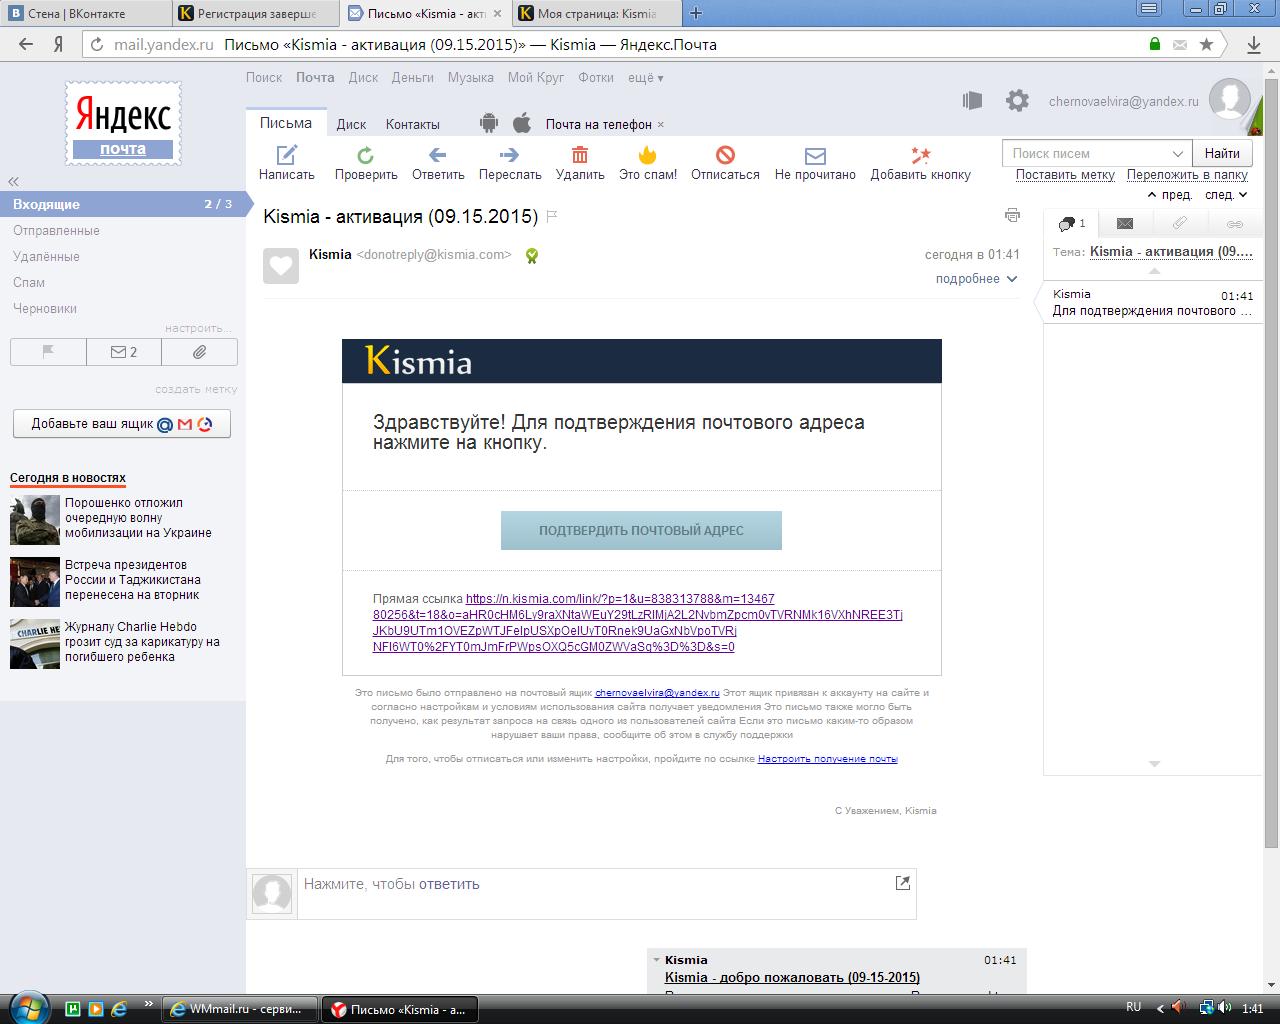Open the Письма tab
1280x1024 pixels.
pyautogui.click(x=286, y=123)
